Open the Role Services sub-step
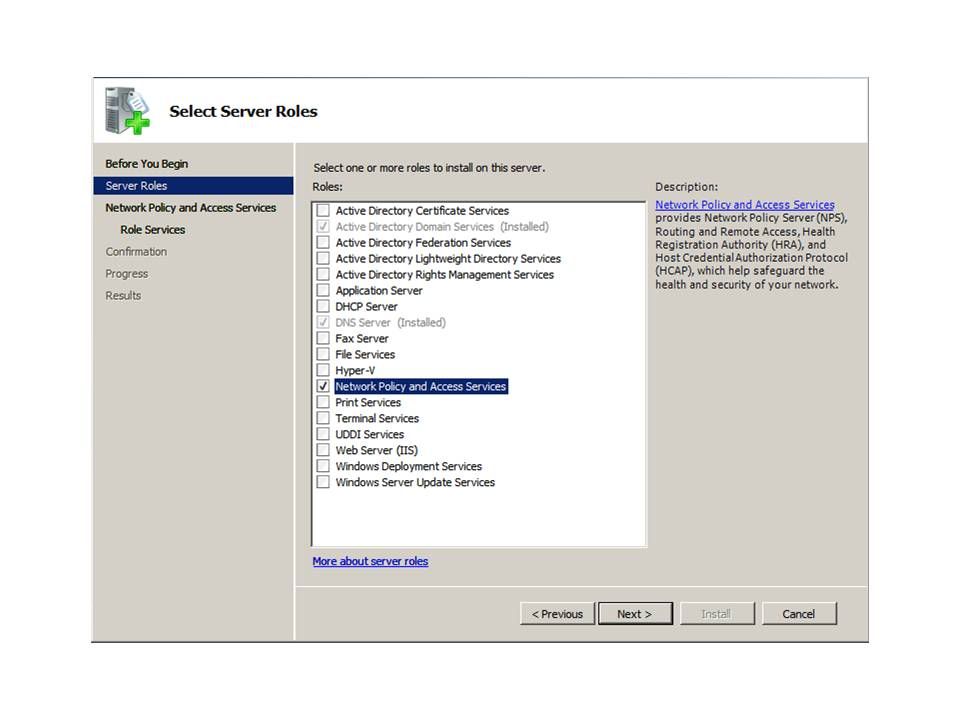Image resolution: width=960 pixels, height=720 pixels. 152,230
